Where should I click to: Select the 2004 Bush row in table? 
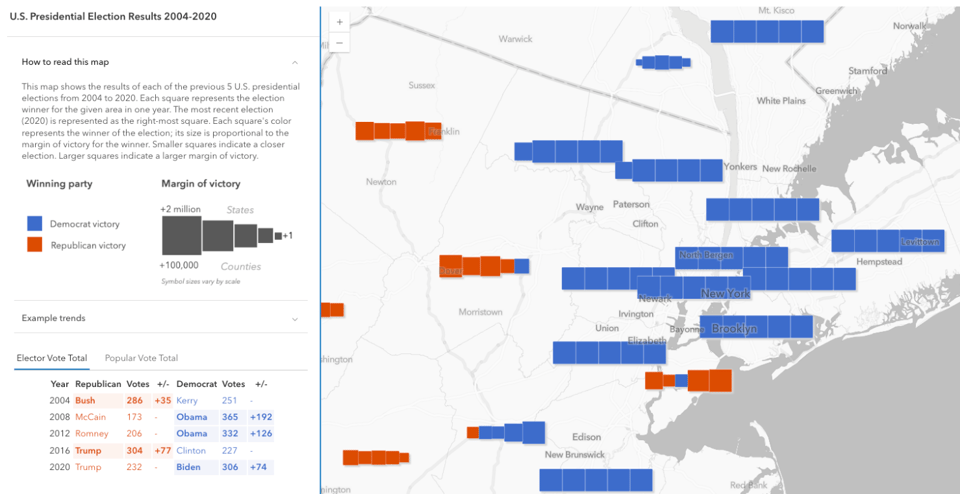85,400
